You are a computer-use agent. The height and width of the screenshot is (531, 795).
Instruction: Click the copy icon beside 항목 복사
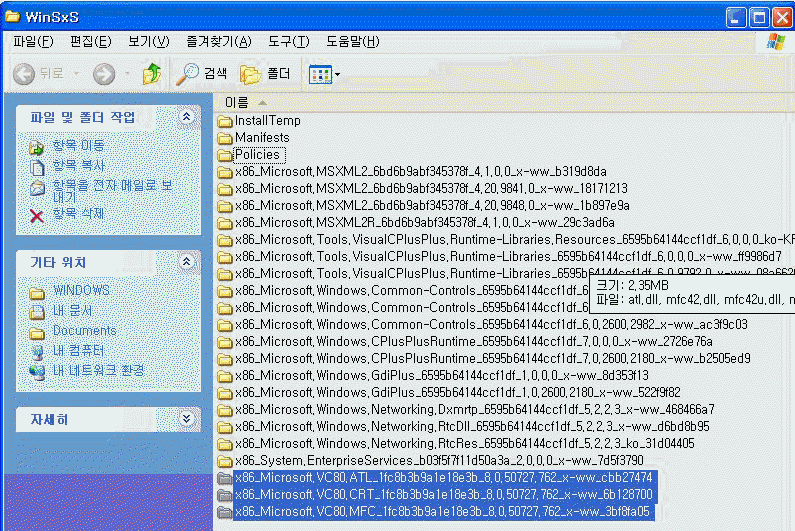(37, 167)
